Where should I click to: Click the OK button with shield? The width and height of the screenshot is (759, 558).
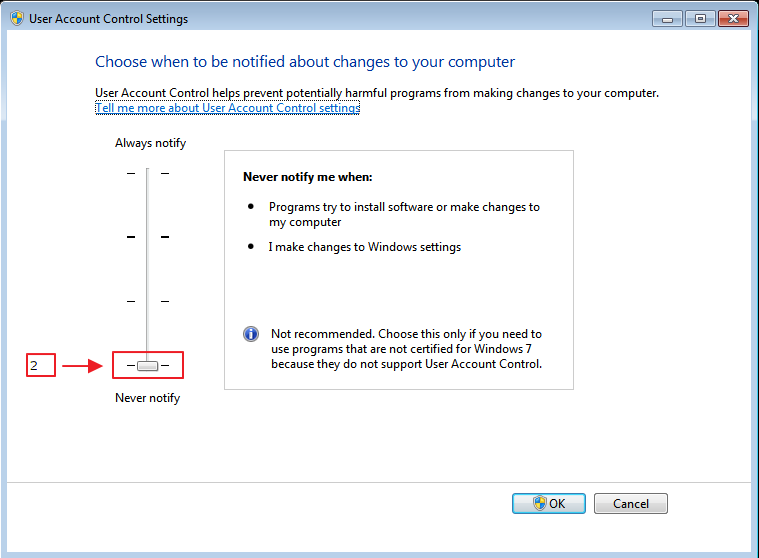(x=548, y=503)
